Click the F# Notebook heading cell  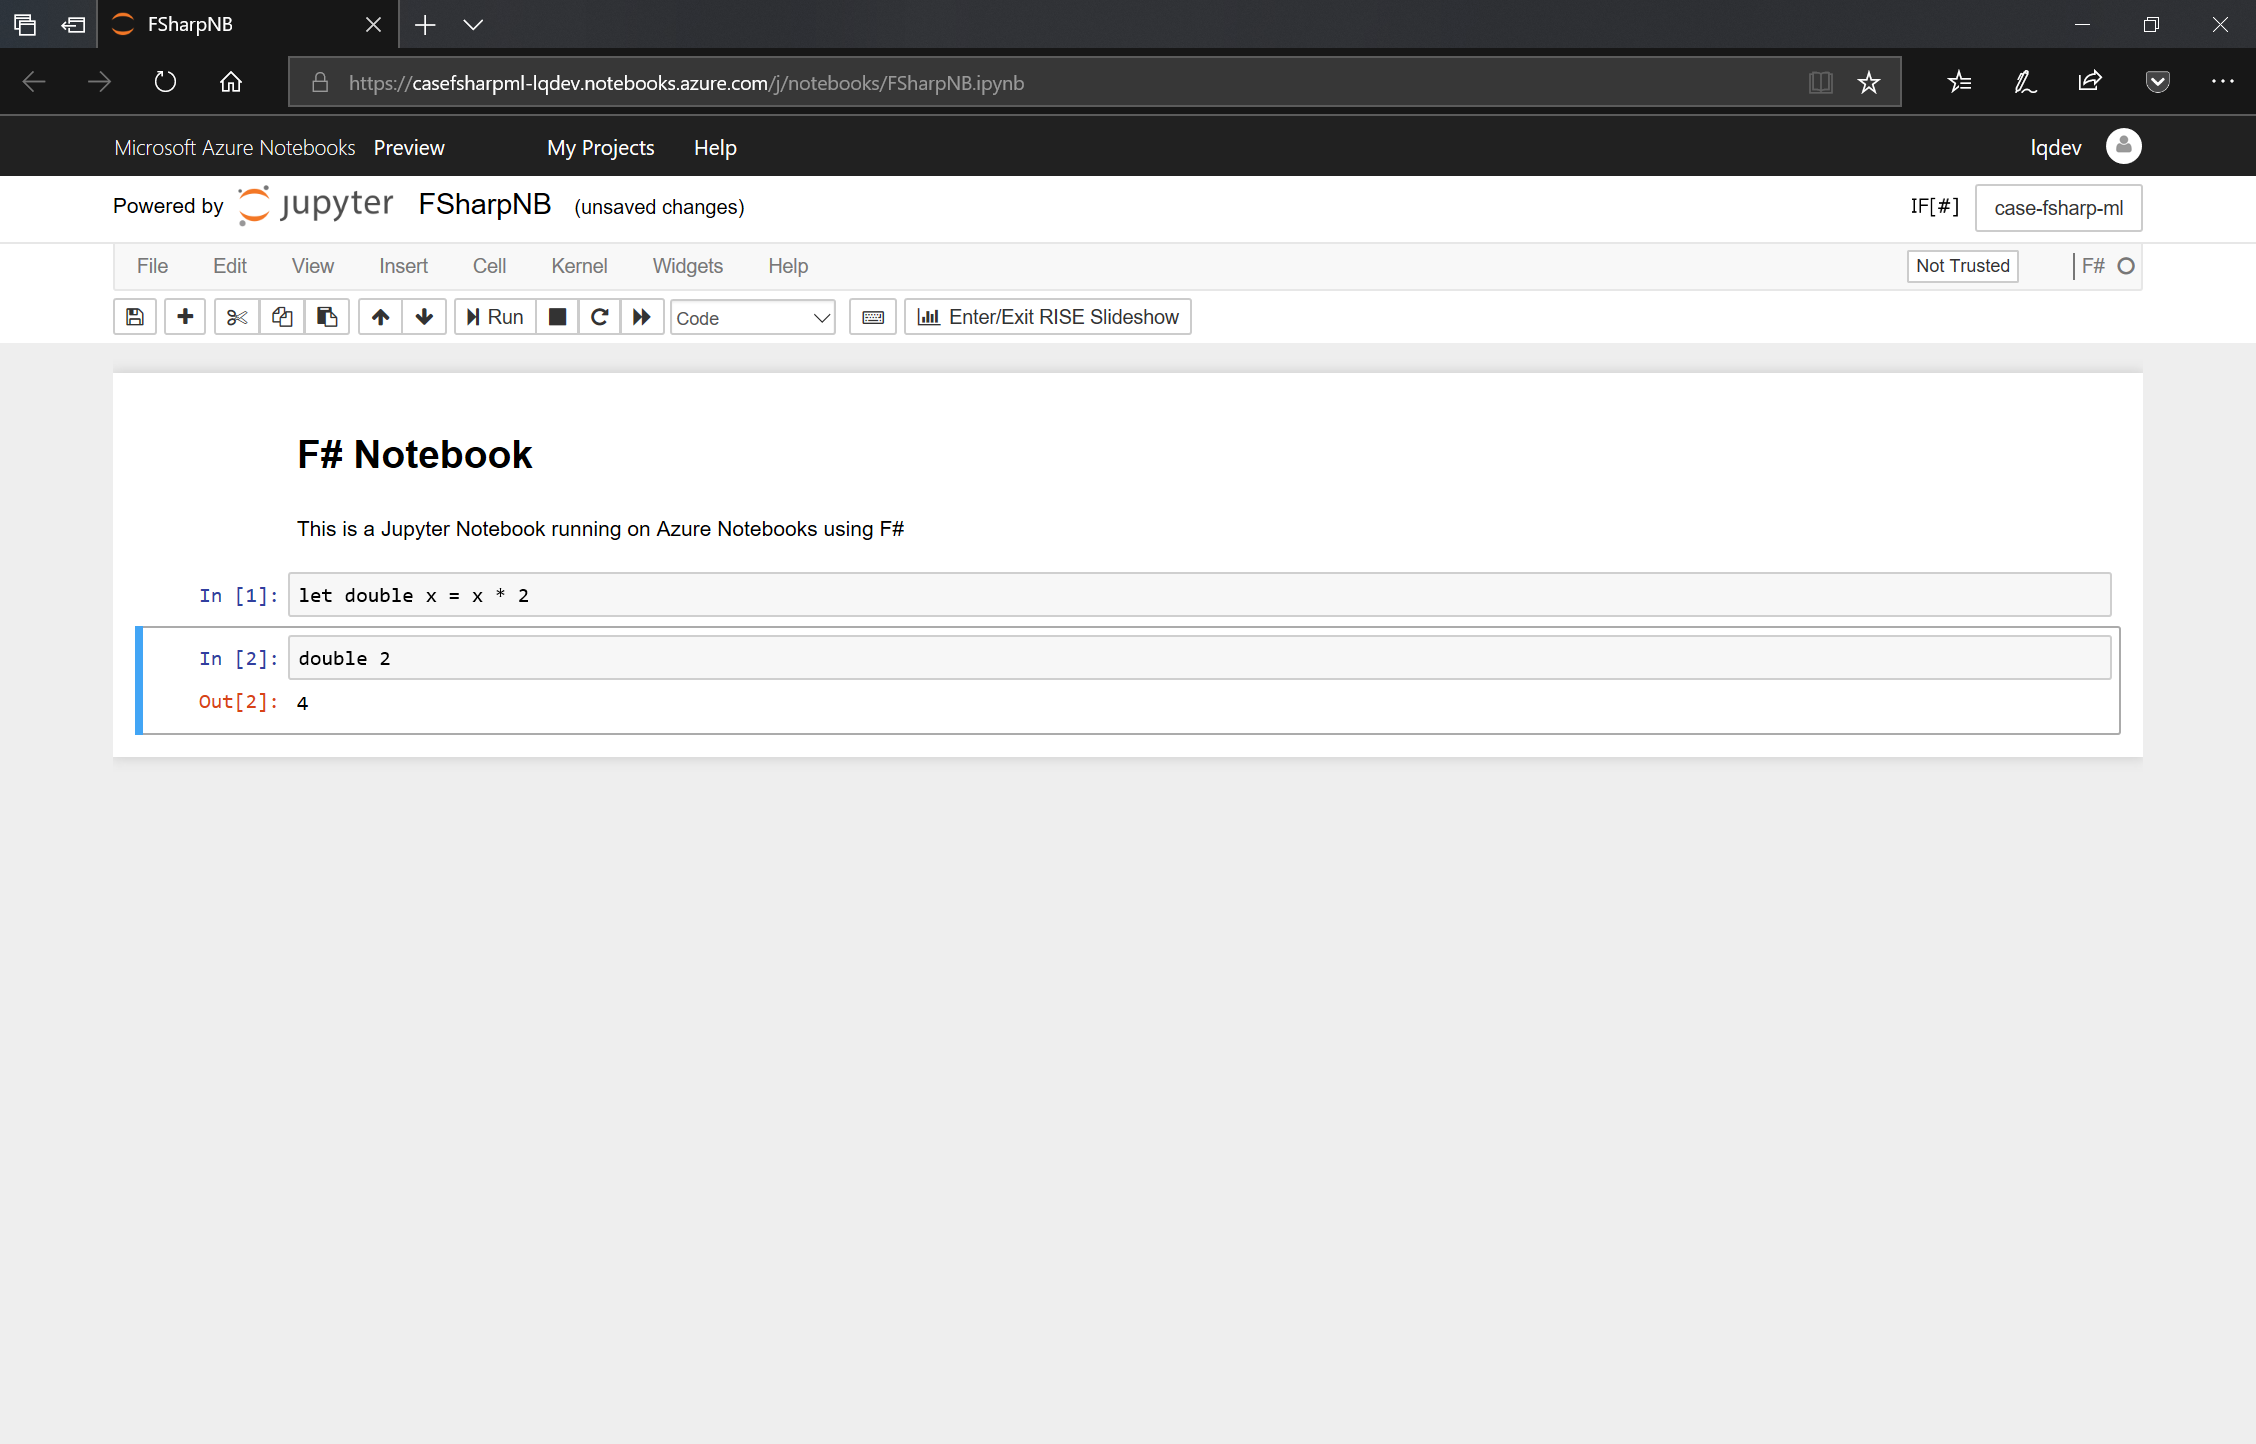coord(414,454)
